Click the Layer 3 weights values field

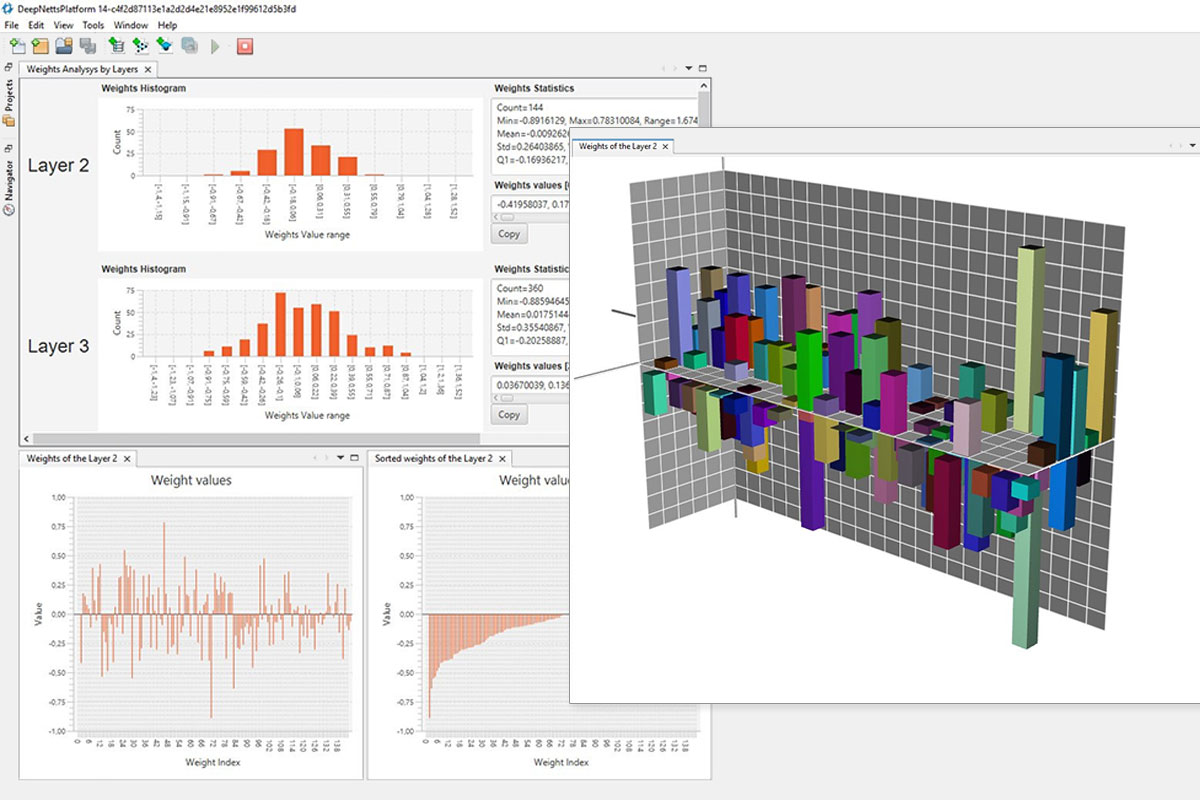point(531,386)
